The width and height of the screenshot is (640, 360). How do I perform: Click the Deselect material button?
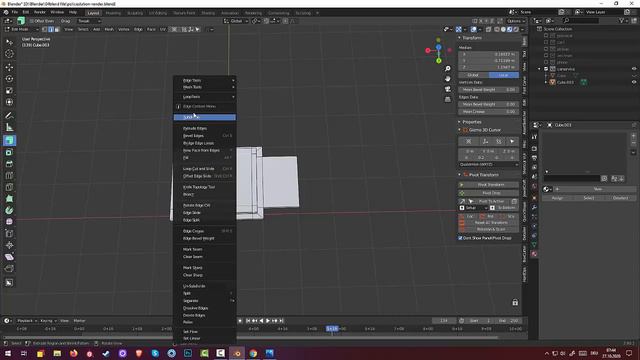[620, 198]
